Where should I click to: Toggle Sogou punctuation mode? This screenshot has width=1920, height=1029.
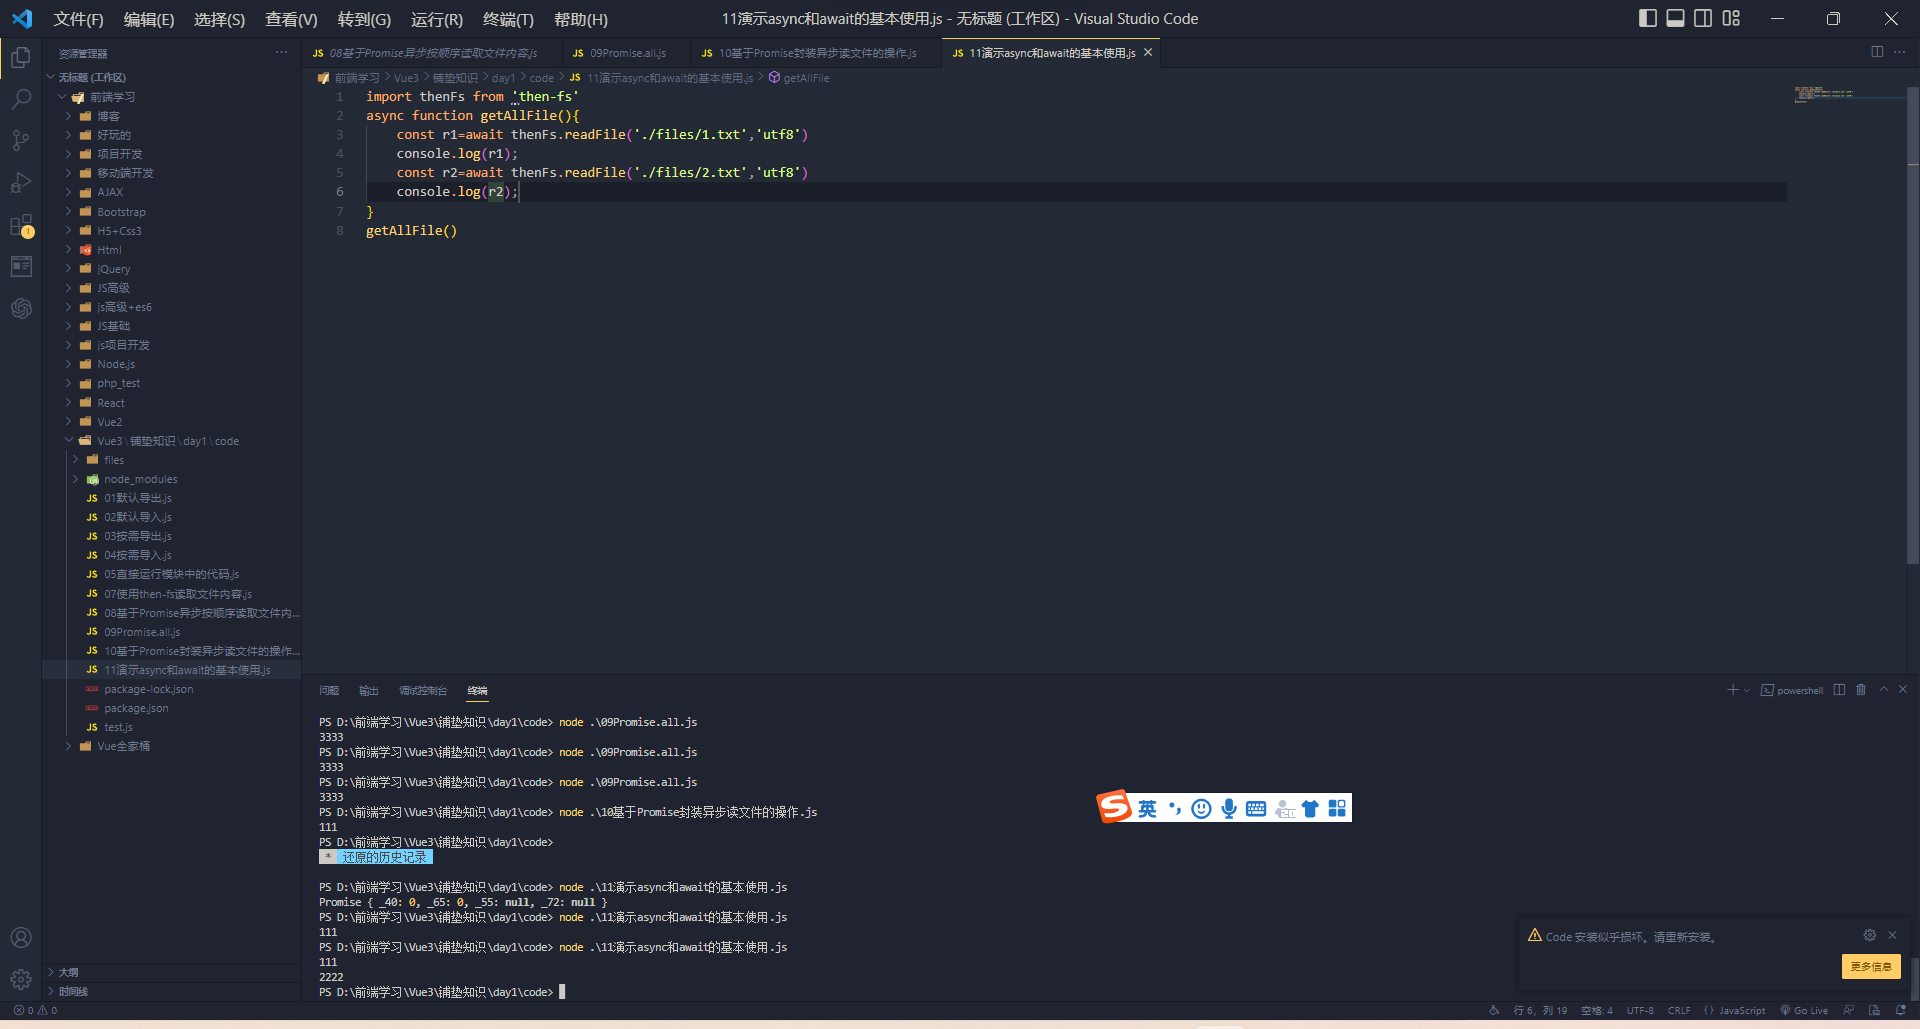[x=1174, y=808]
